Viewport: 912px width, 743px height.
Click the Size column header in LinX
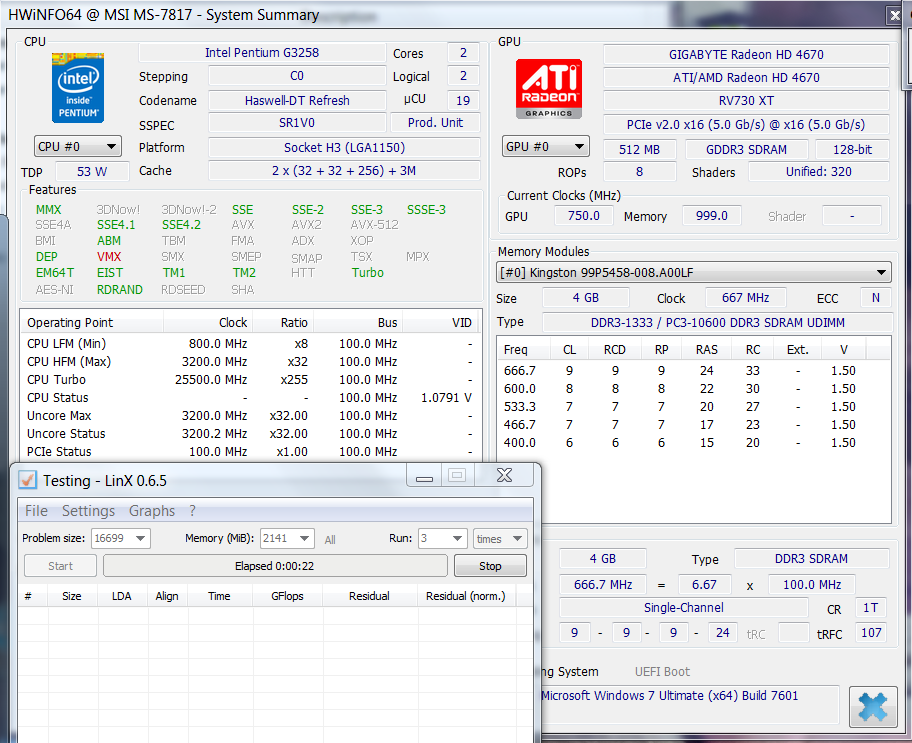(x=72, y=596)
